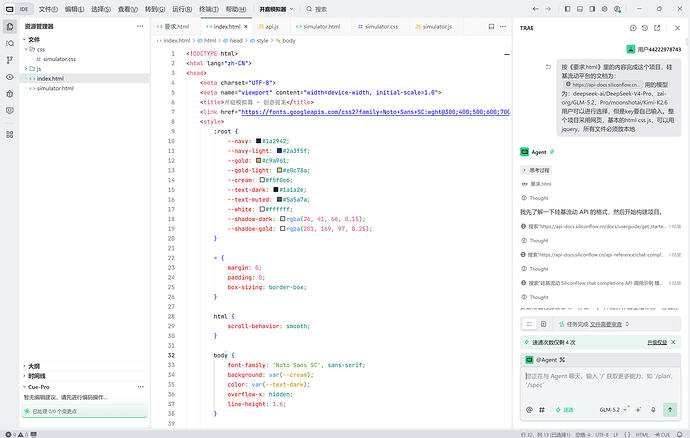Toggle primary sidebar layout icon in title bar
Image resolution: width=690 pixels, height=438 pixels.
[x=568, y=9]
